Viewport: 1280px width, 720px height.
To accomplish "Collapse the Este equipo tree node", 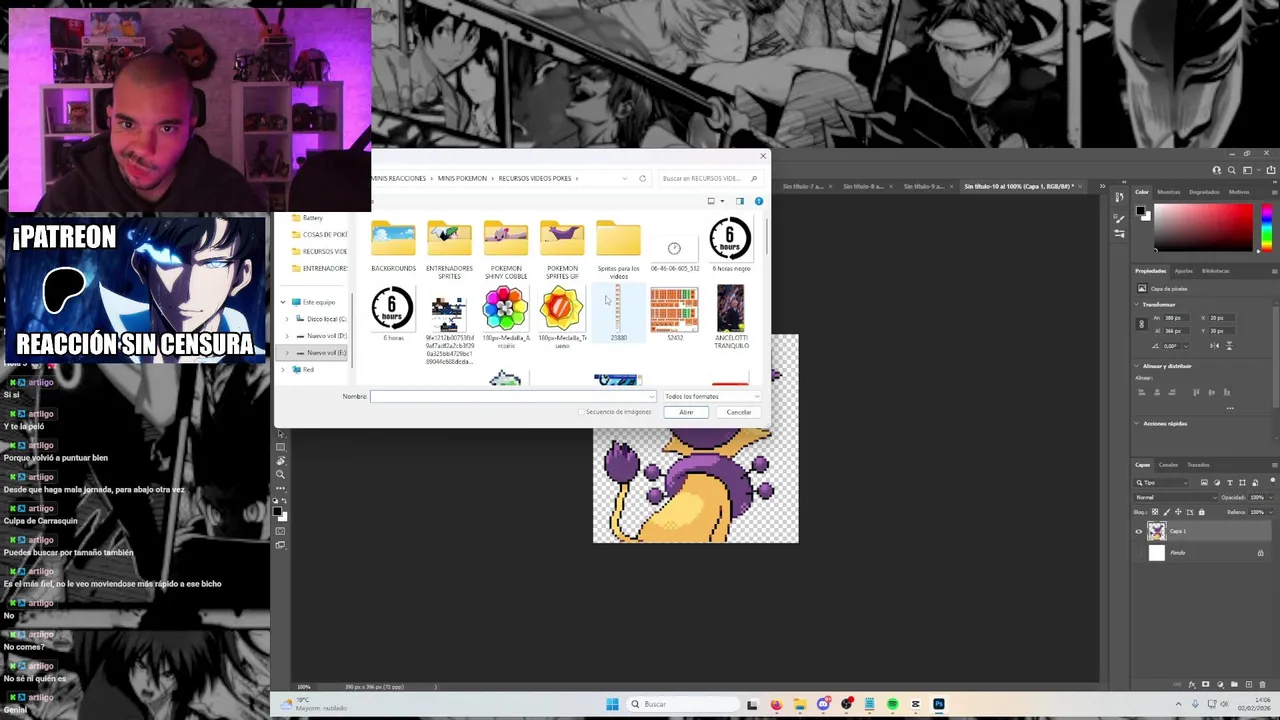I will click(x=283, y=302).
